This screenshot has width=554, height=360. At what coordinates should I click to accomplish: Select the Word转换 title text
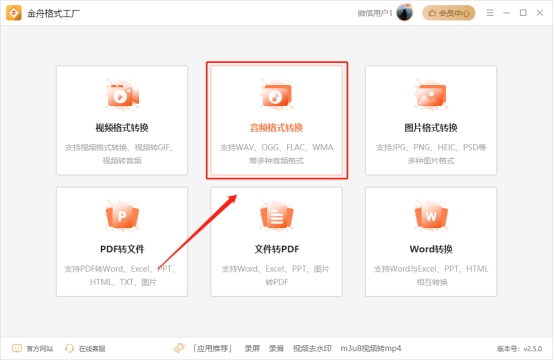coord(431,249)
